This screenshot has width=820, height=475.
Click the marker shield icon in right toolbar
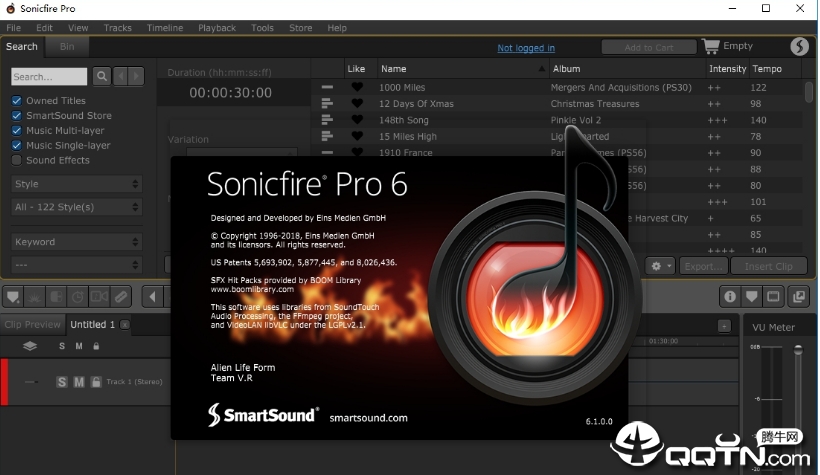pos(751,297)
